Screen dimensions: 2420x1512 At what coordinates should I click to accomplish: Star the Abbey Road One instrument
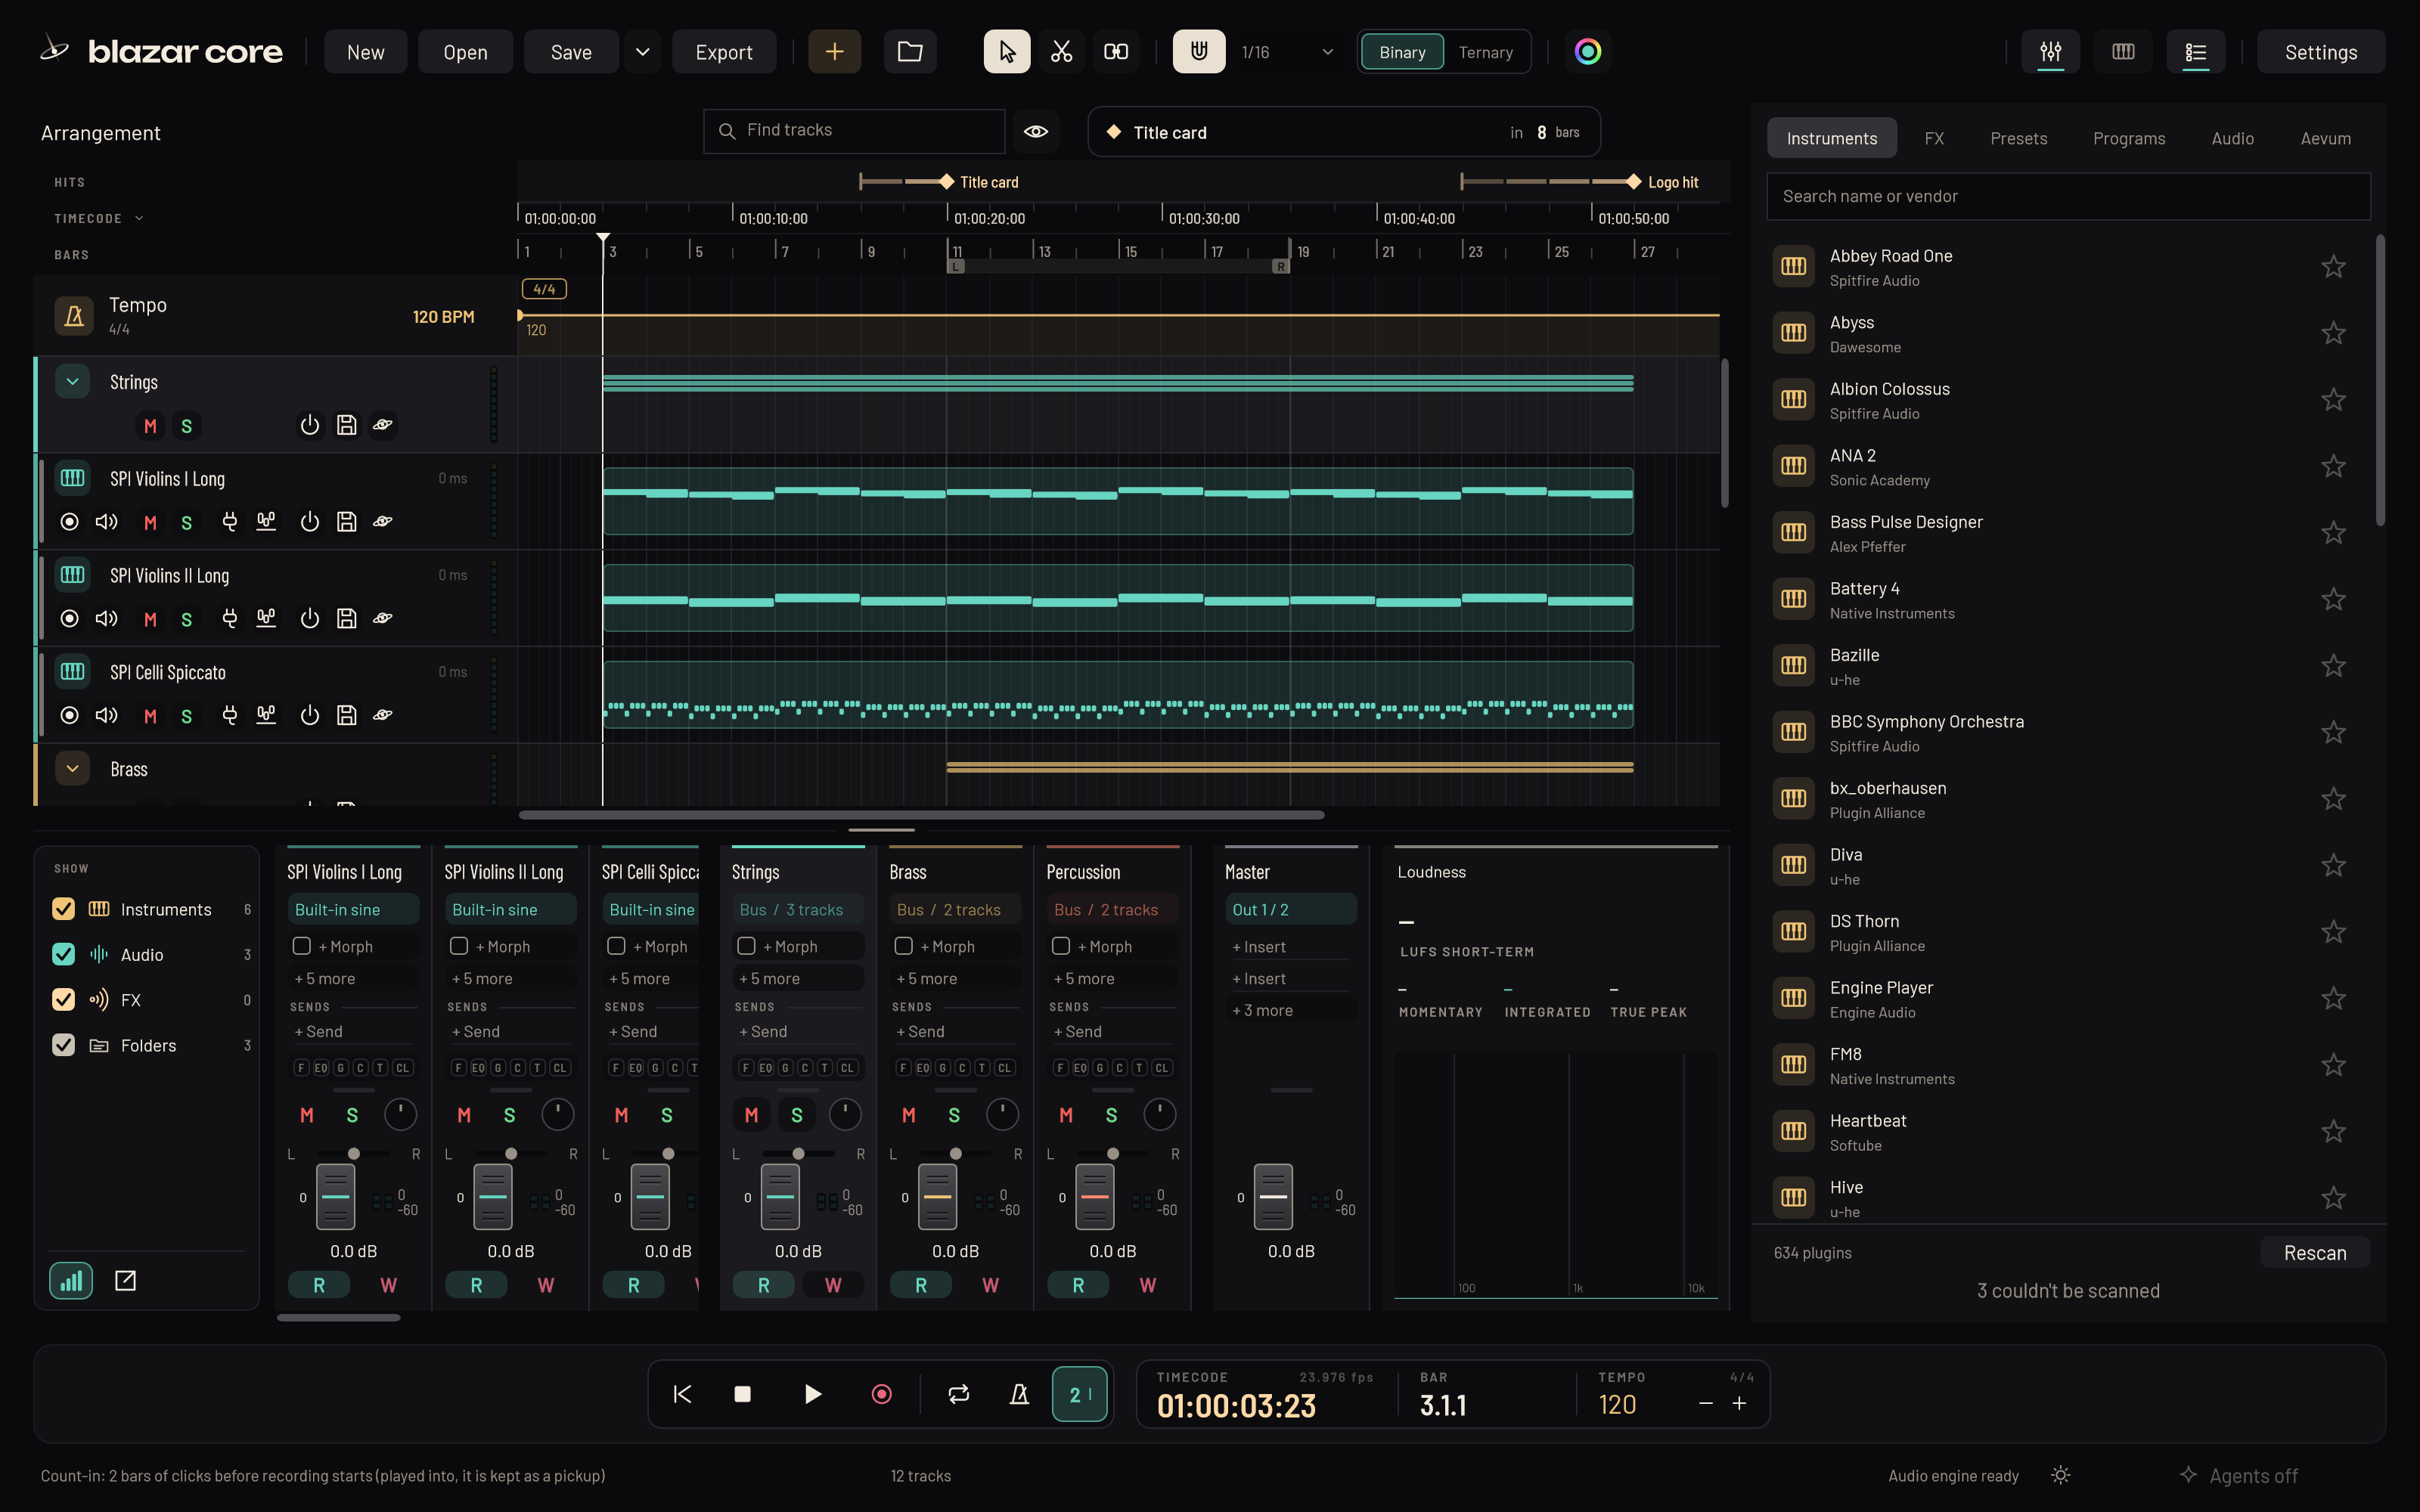(2333, 267)
